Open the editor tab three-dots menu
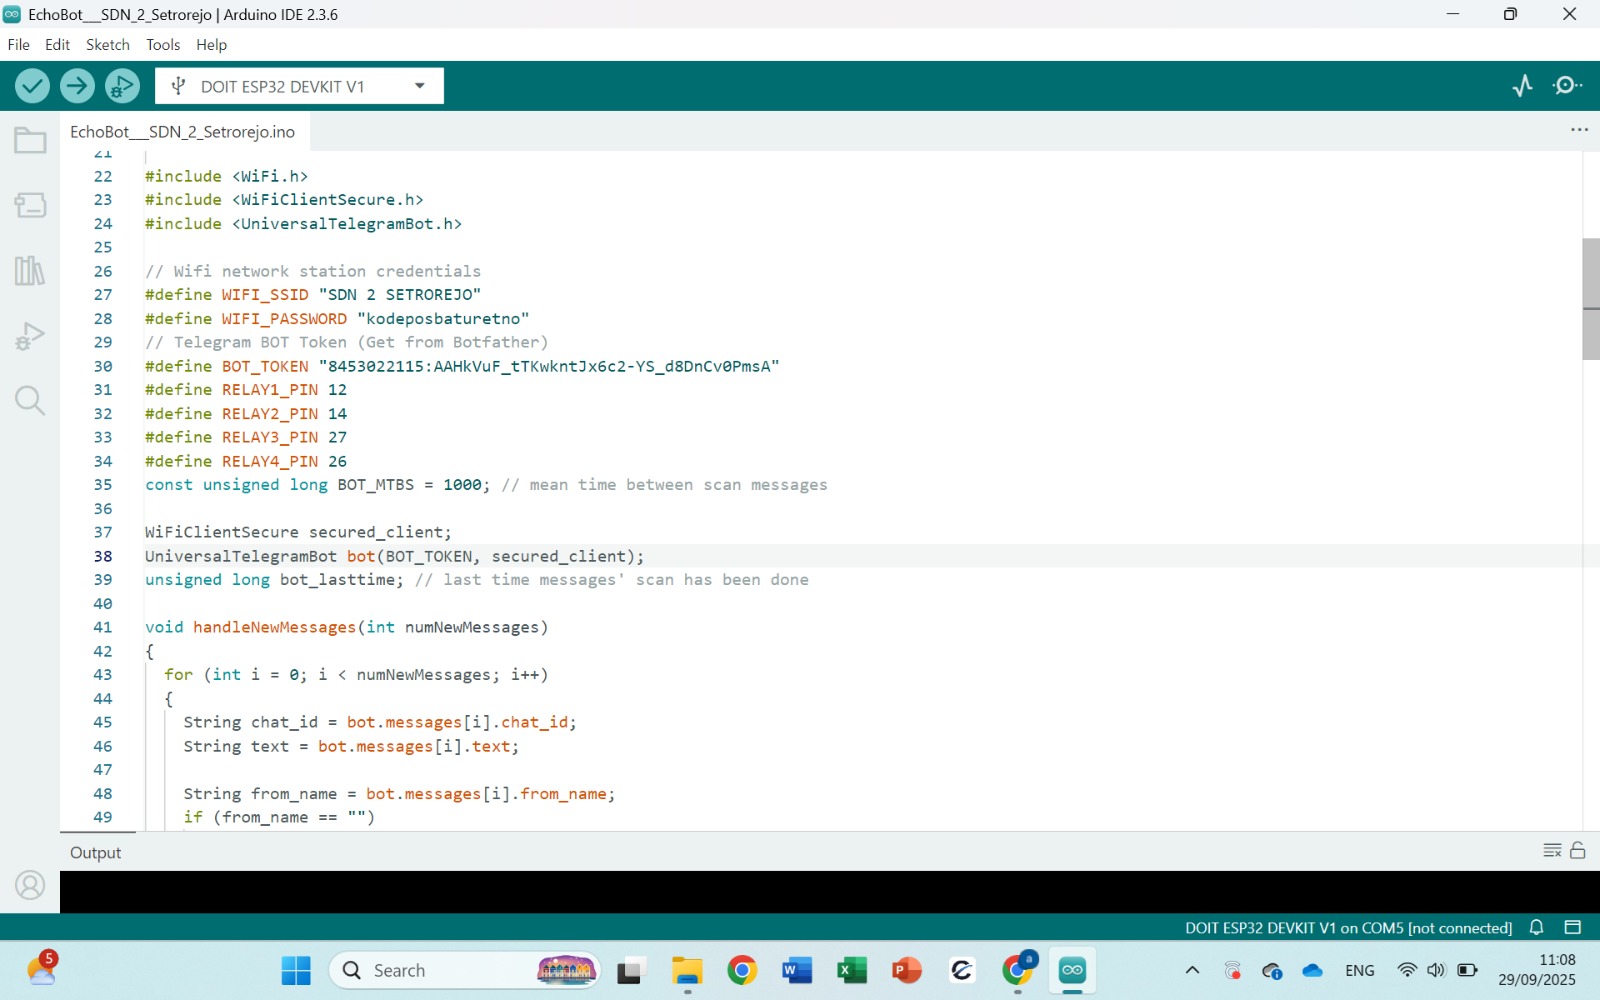This screenshot has height=1000, width=1600. click(x=1579, y=130)
